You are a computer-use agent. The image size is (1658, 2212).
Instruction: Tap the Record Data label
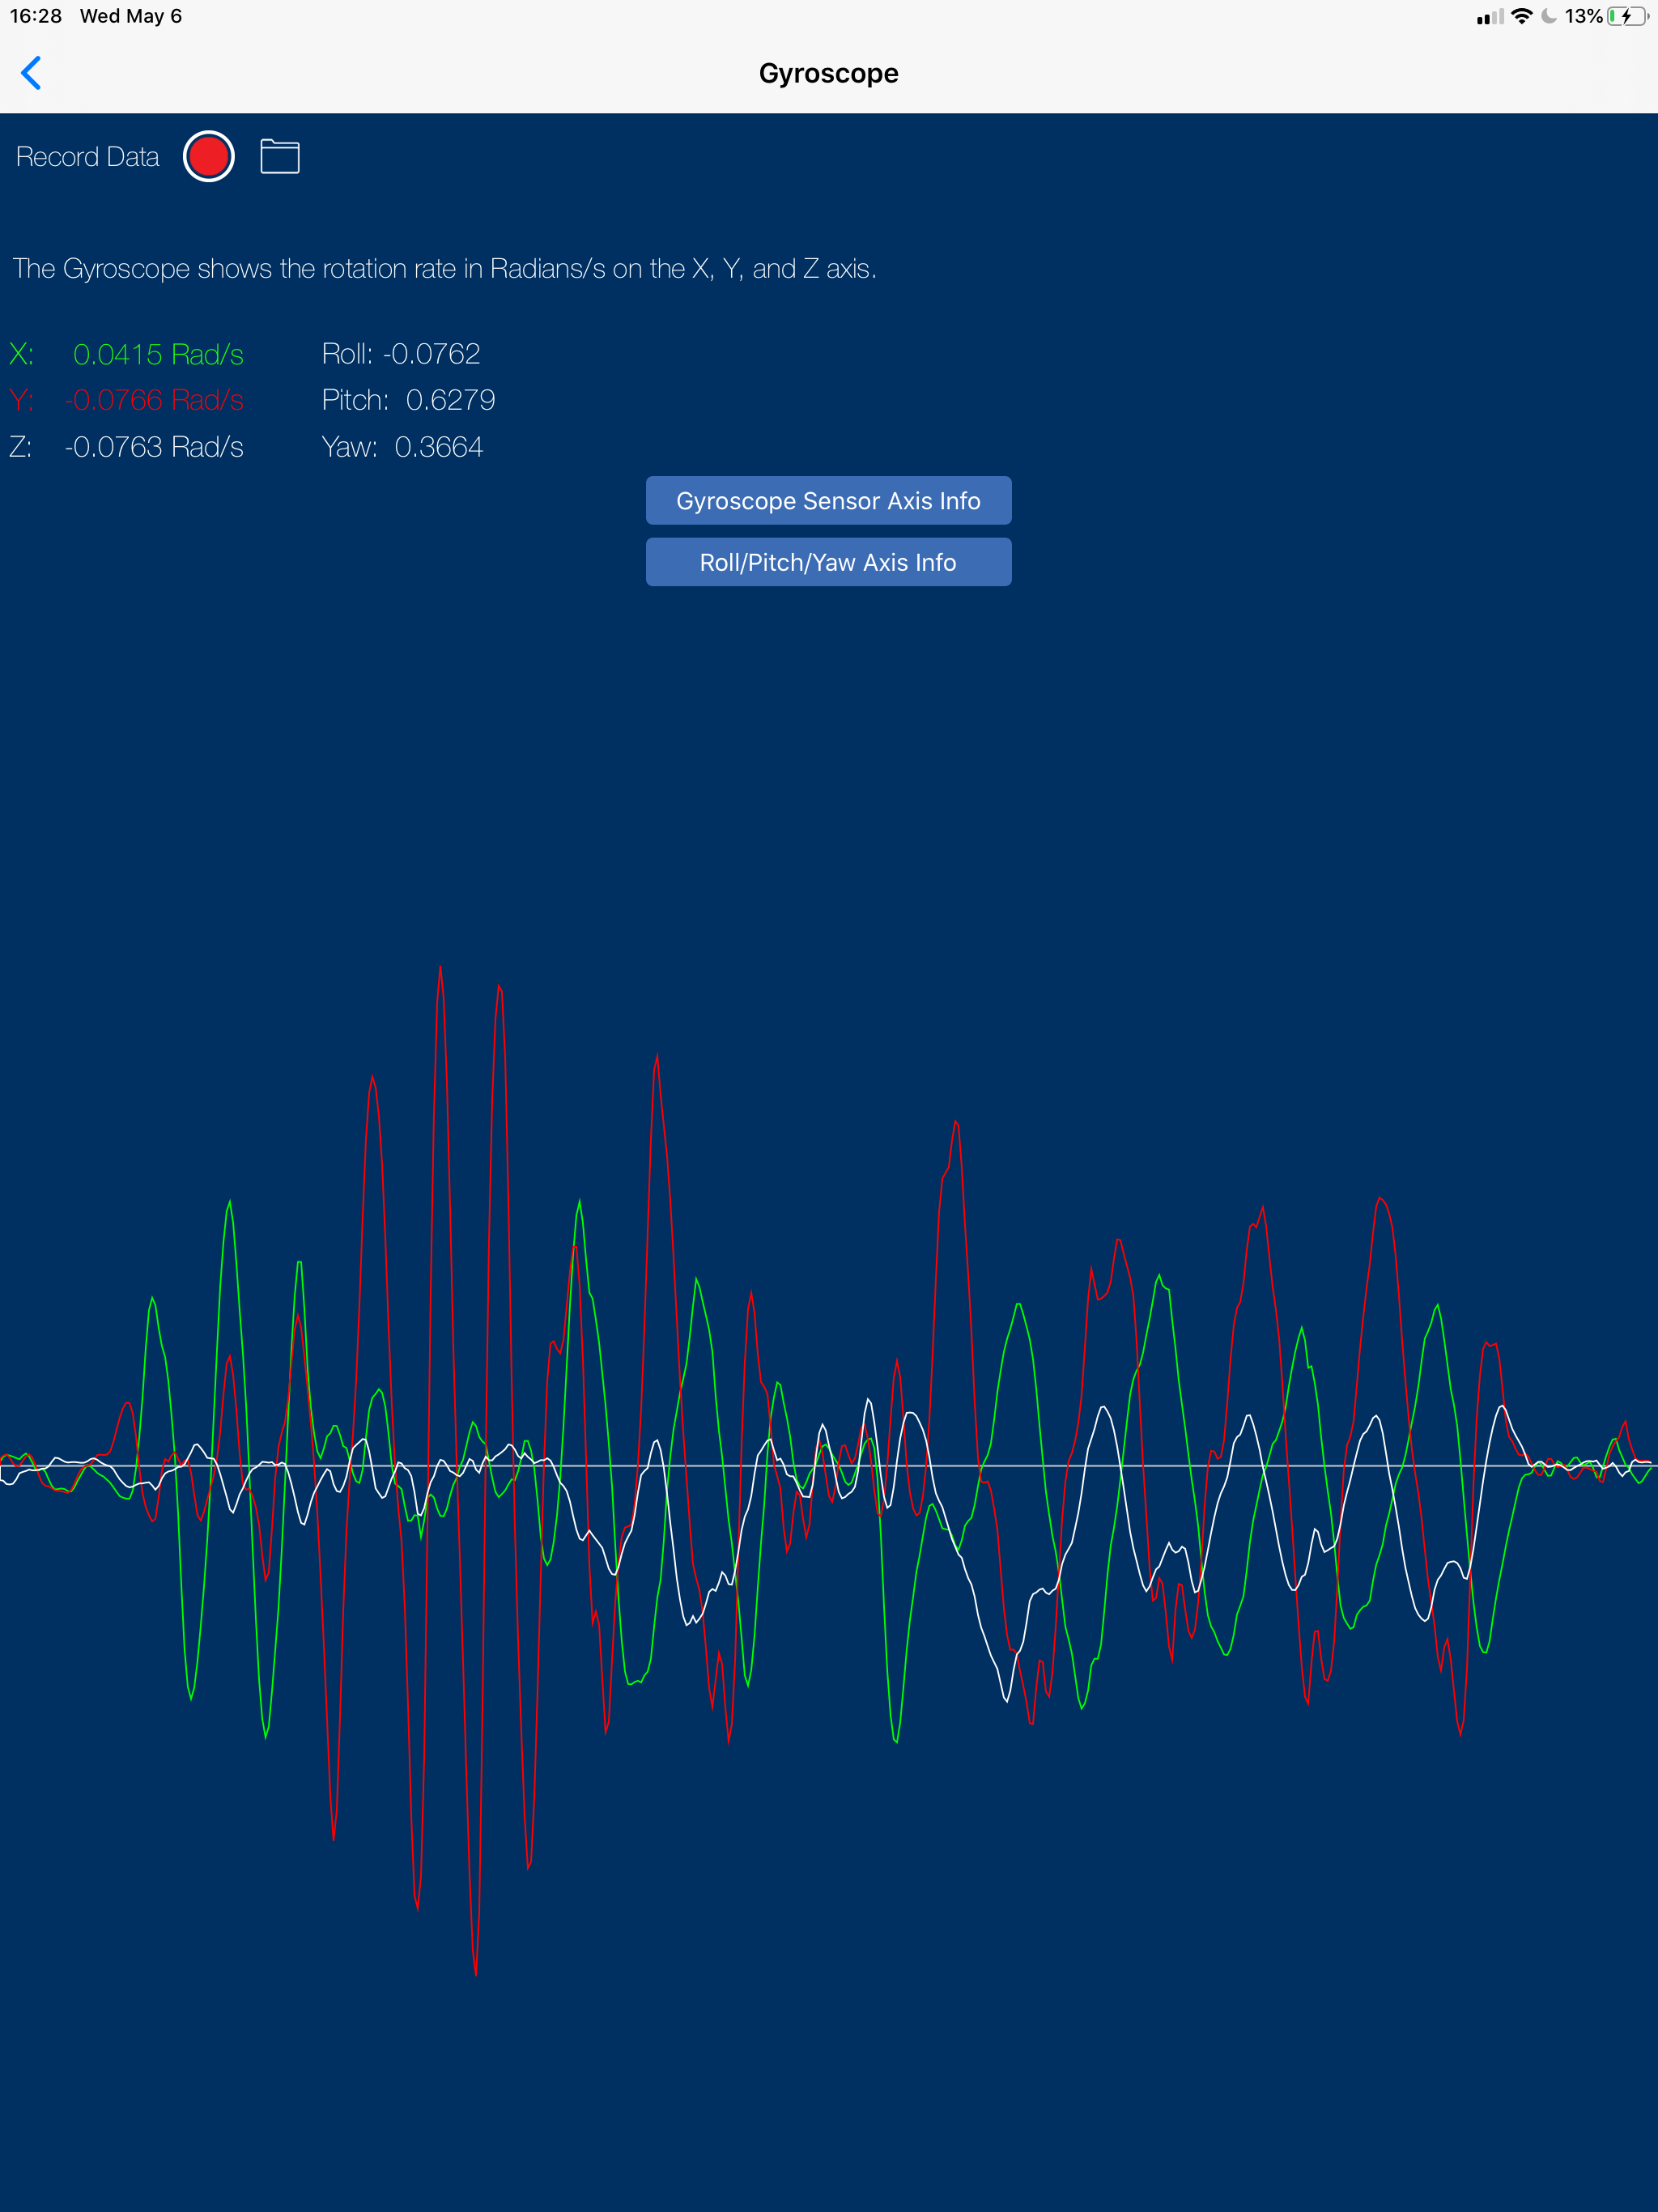(x=88, y=157)
